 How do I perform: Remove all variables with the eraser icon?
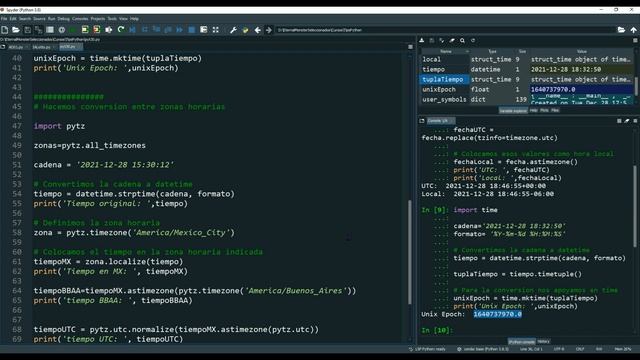452,40
